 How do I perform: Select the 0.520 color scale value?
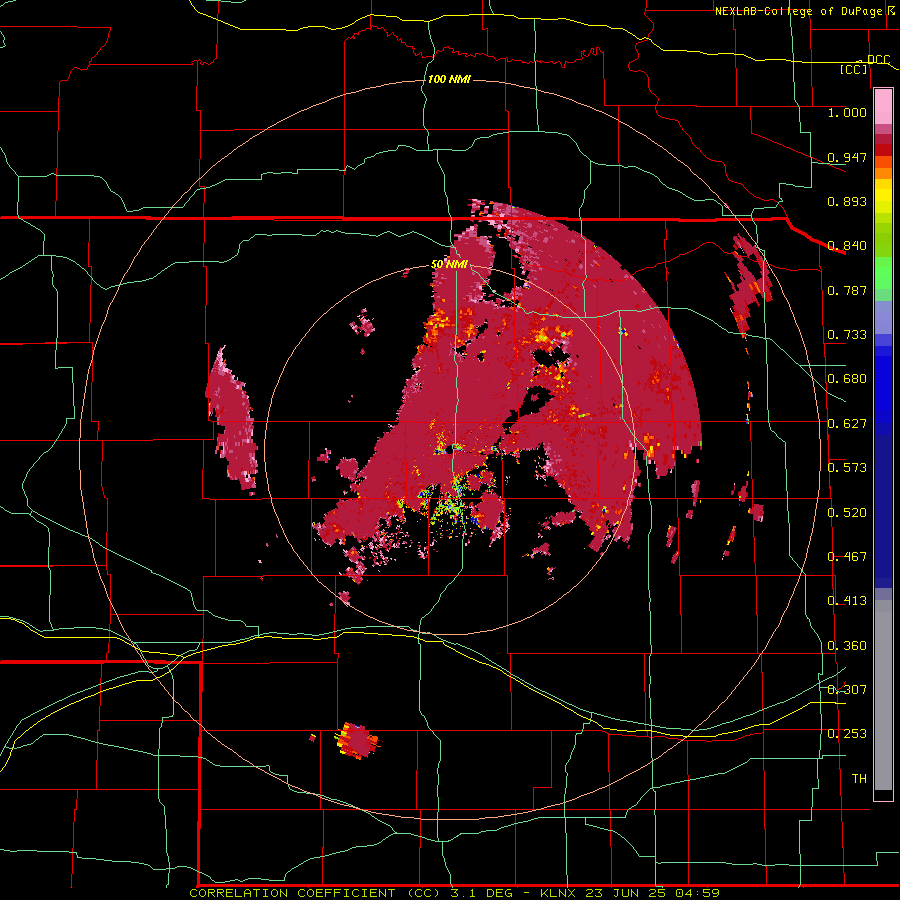847,513
